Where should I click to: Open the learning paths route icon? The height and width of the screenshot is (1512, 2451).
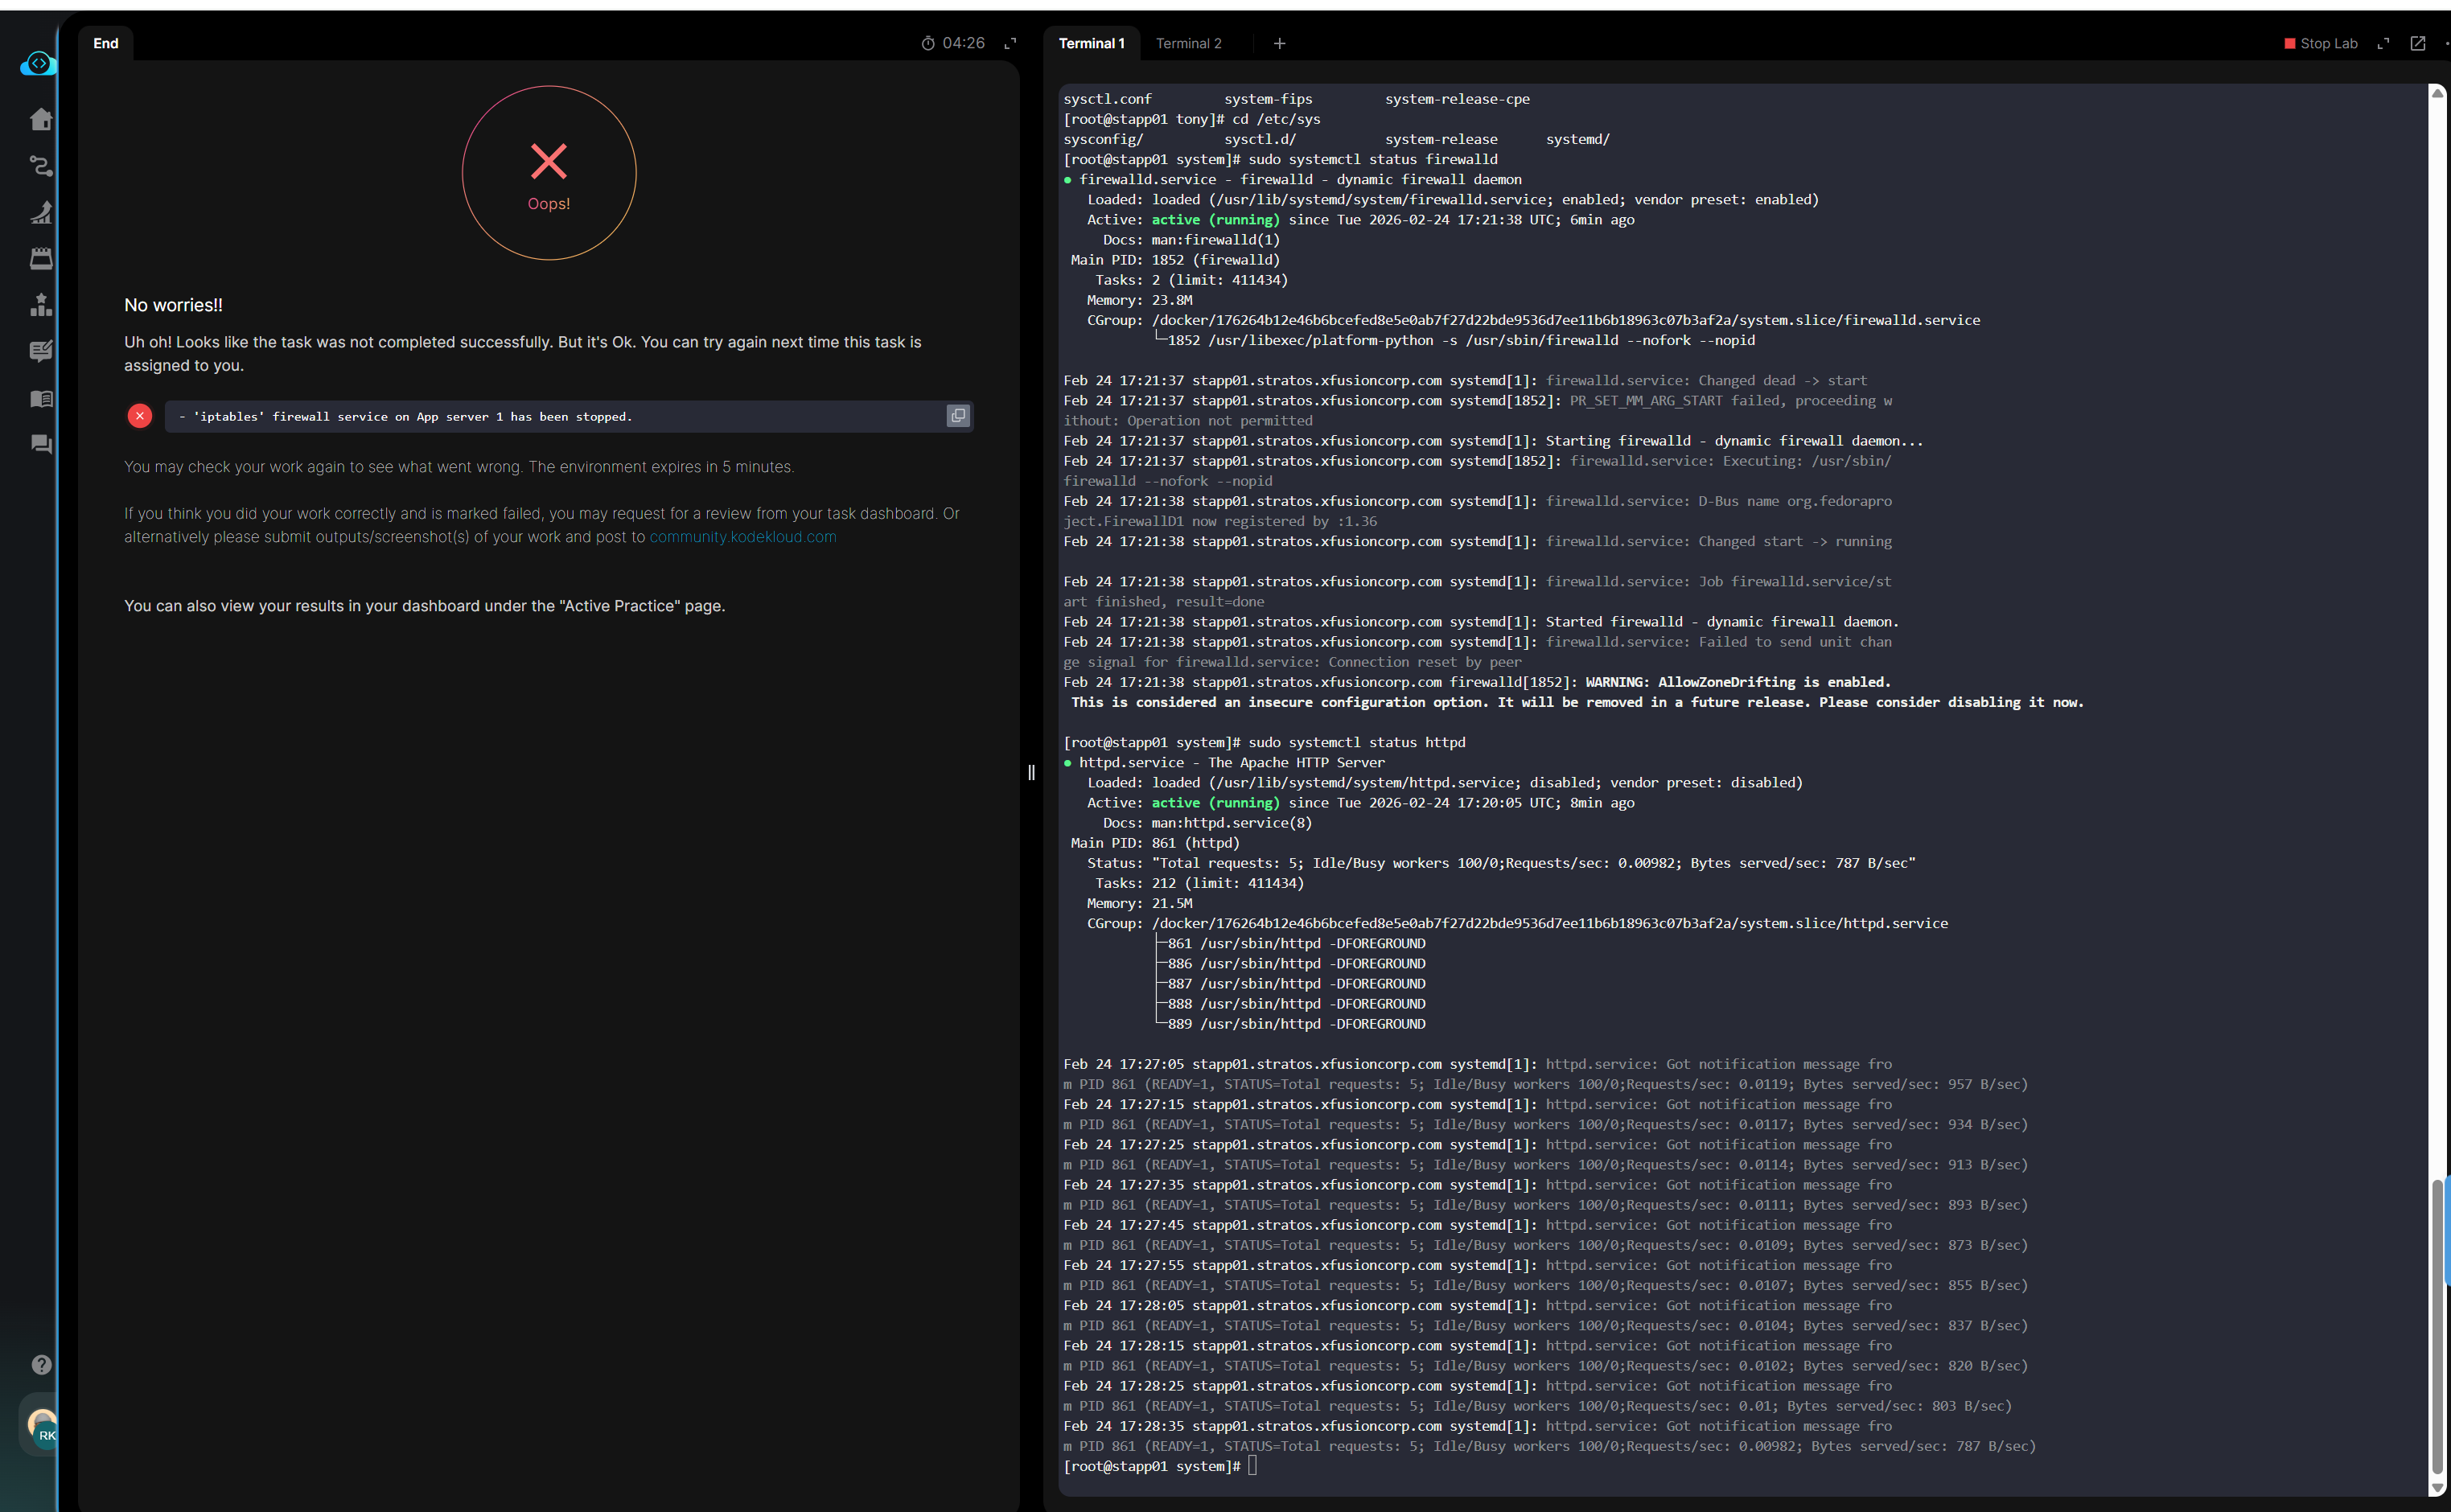point(41,166)
